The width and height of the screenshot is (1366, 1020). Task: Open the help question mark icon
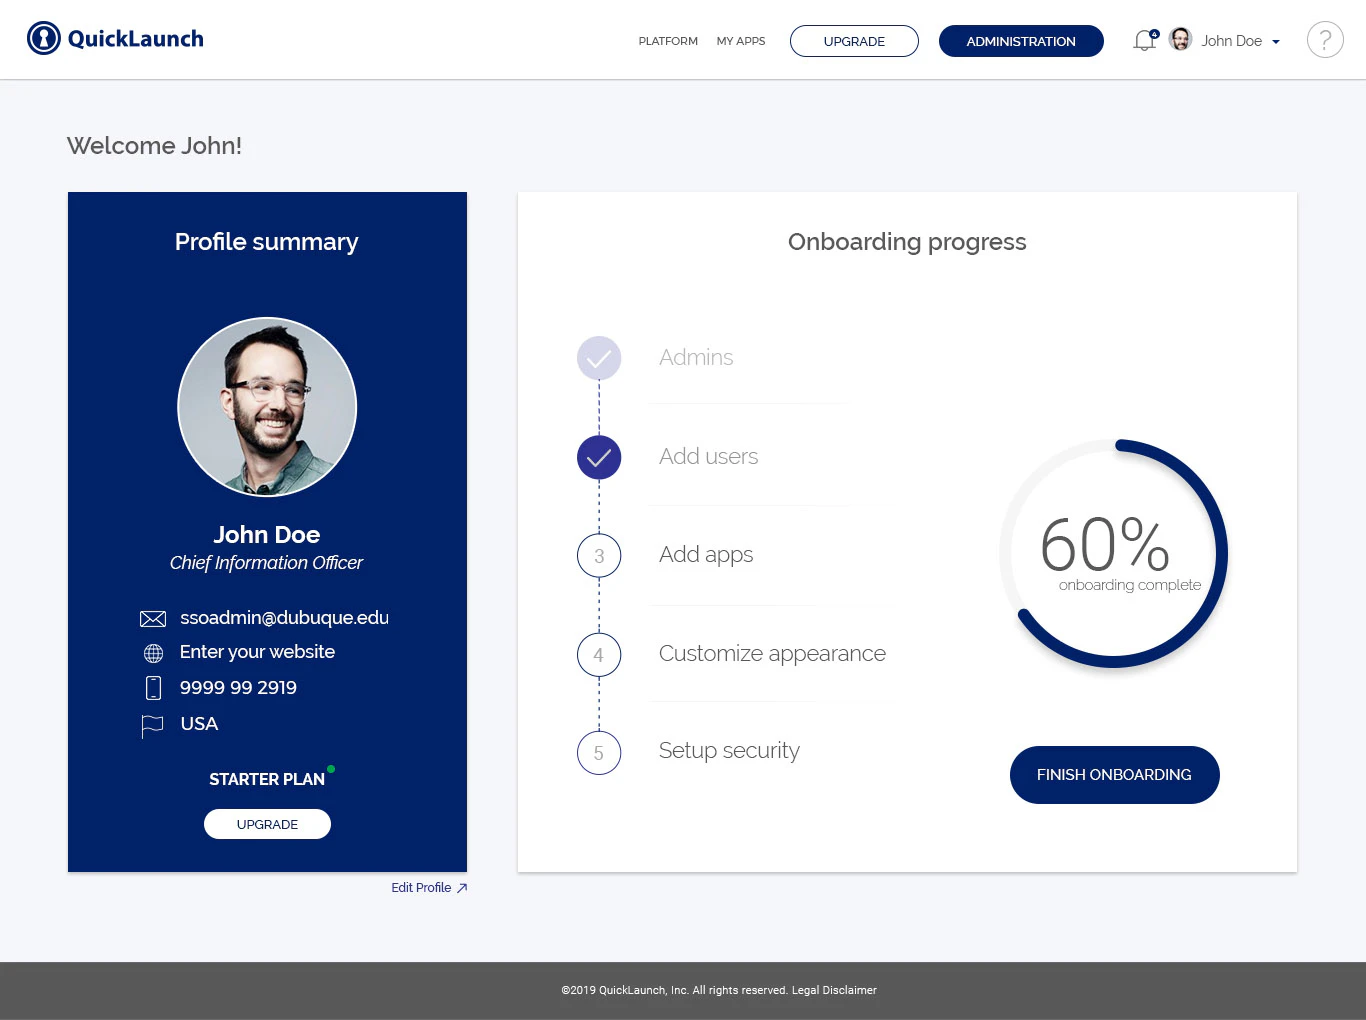click(1325, 39)
